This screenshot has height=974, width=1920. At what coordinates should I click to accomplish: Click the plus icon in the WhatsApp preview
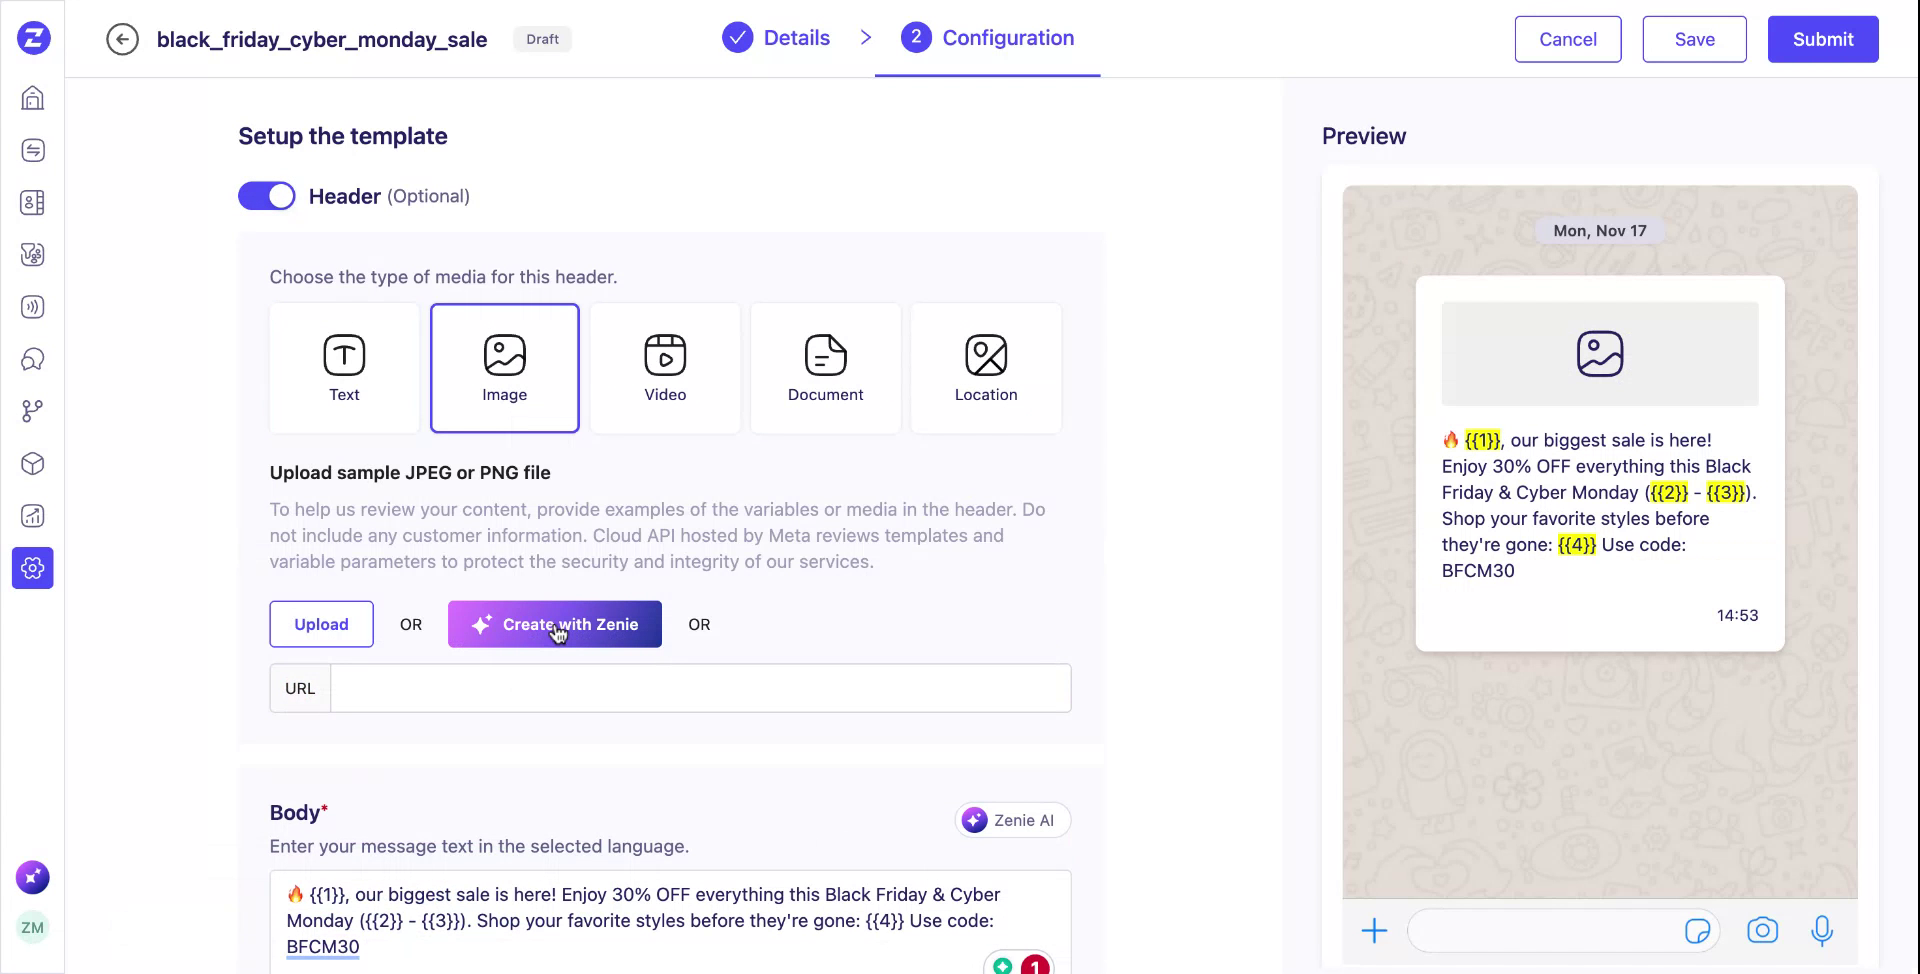[x=1374, y=930]
